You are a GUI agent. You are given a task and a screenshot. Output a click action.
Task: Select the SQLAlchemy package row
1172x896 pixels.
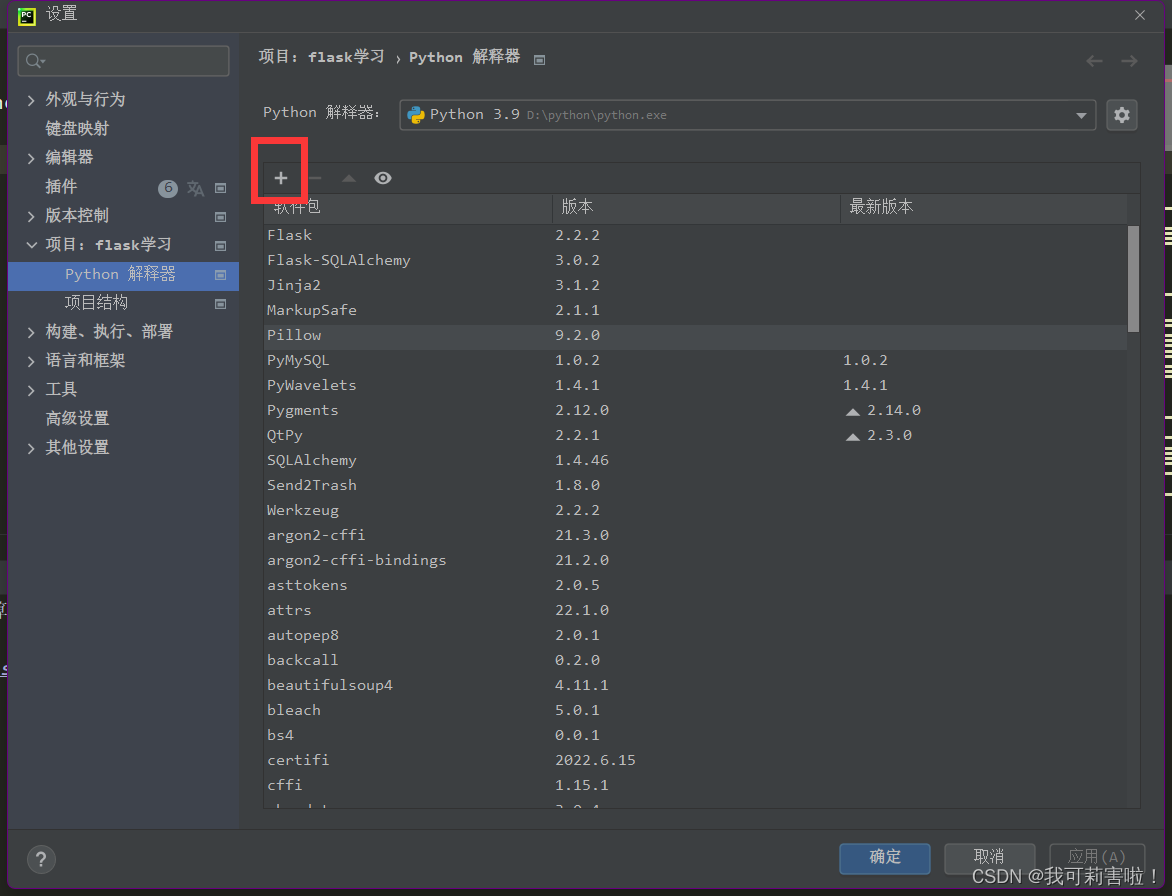pyautogui.click(x=696, y=460)
